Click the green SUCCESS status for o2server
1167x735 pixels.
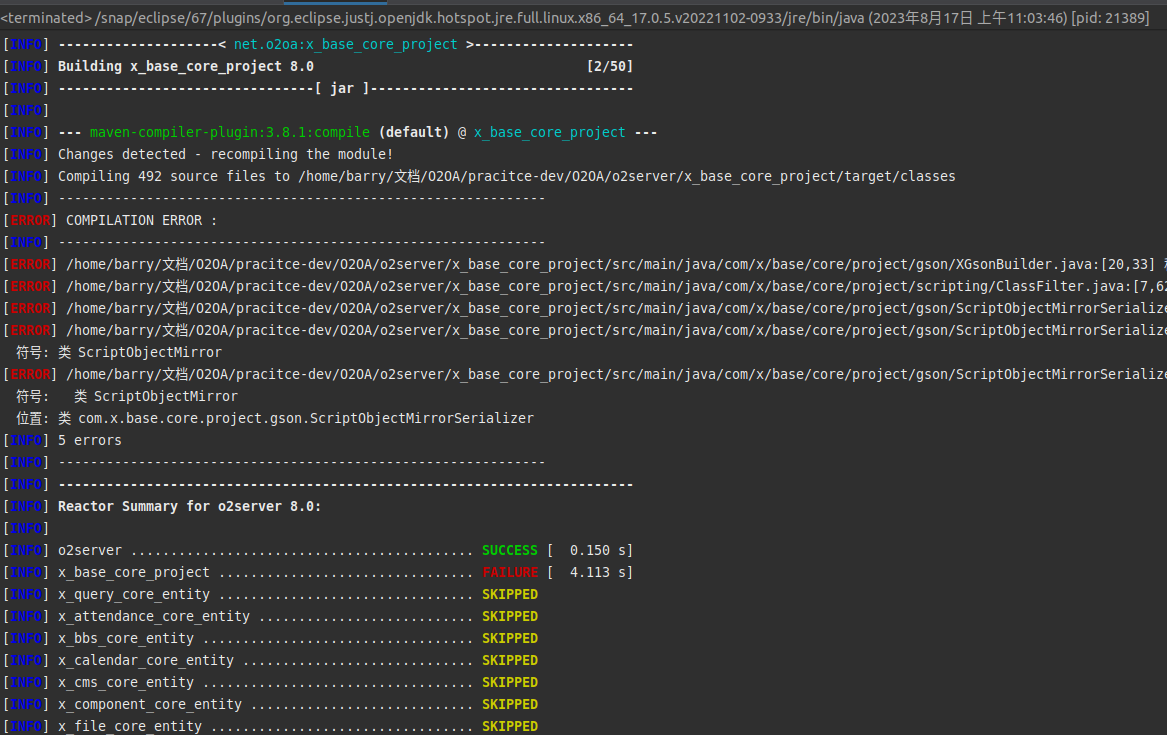[509, 550]
